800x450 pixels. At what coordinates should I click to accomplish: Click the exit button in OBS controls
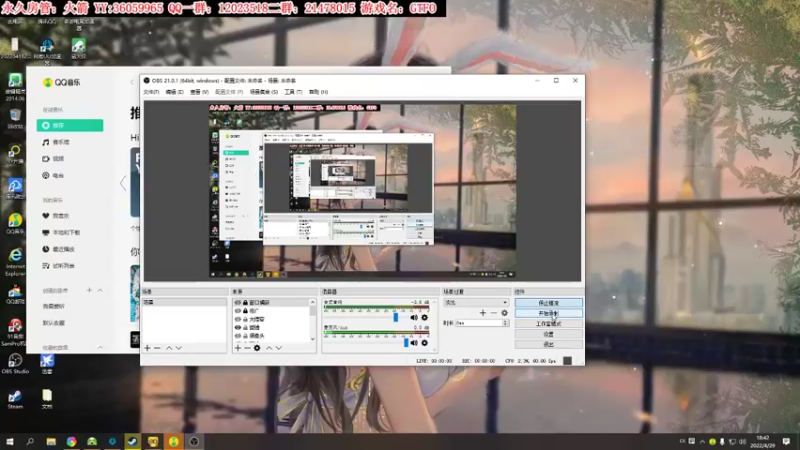click(x=548, y=344)
